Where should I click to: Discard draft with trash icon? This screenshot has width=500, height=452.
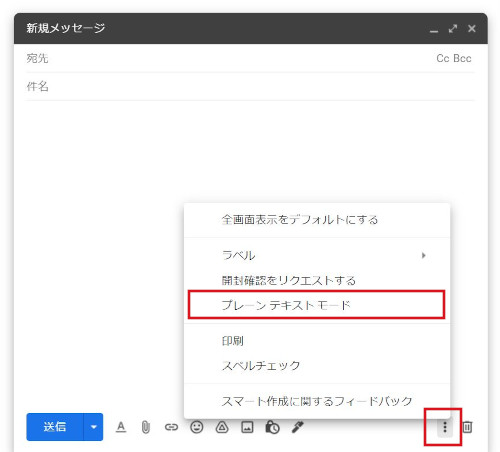pyautogui.click(x=467, y=427)
